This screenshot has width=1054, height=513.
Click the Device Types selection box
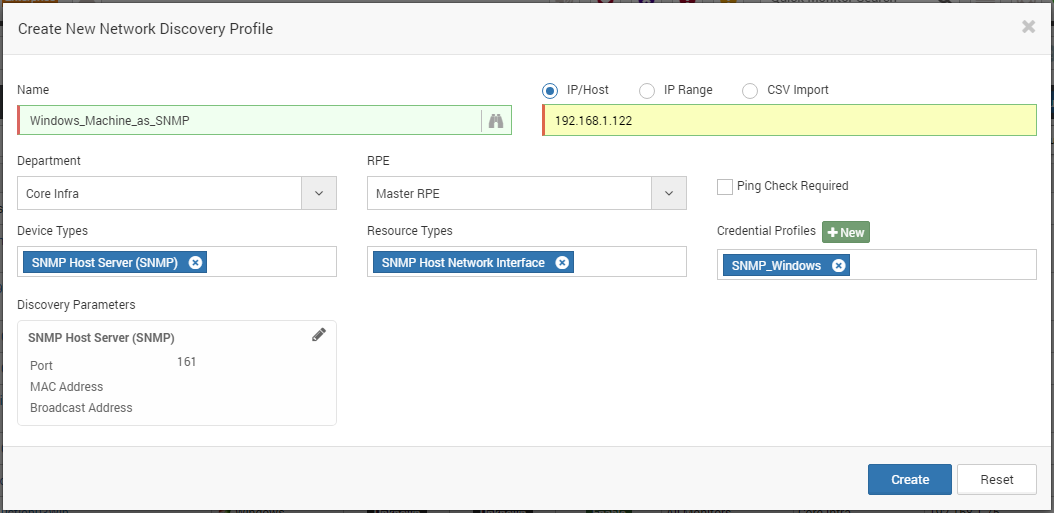tap(177, 262)
